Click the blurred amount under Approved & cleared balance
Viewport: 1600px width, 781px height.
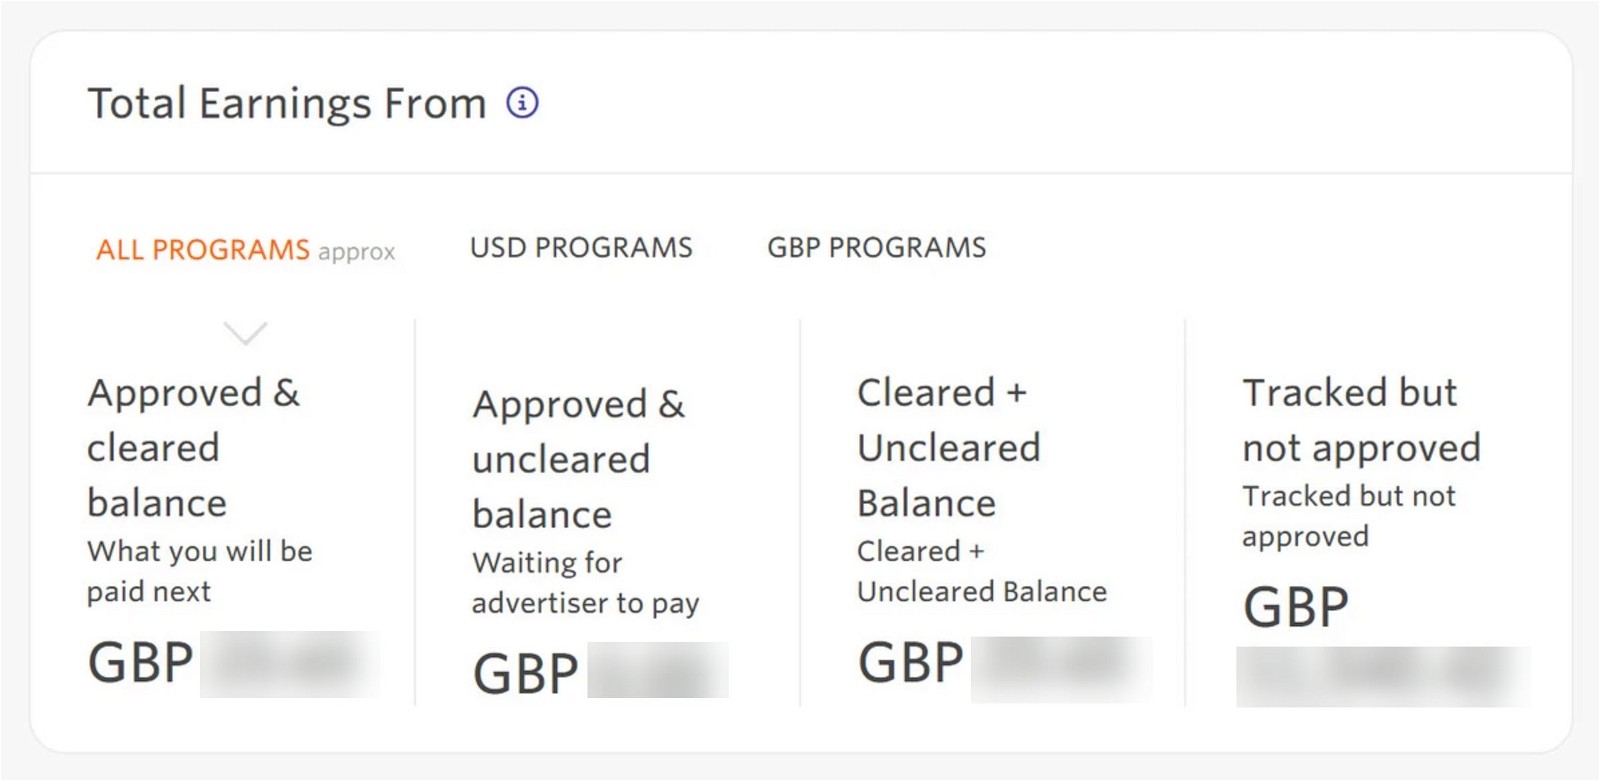pos(289,663)
